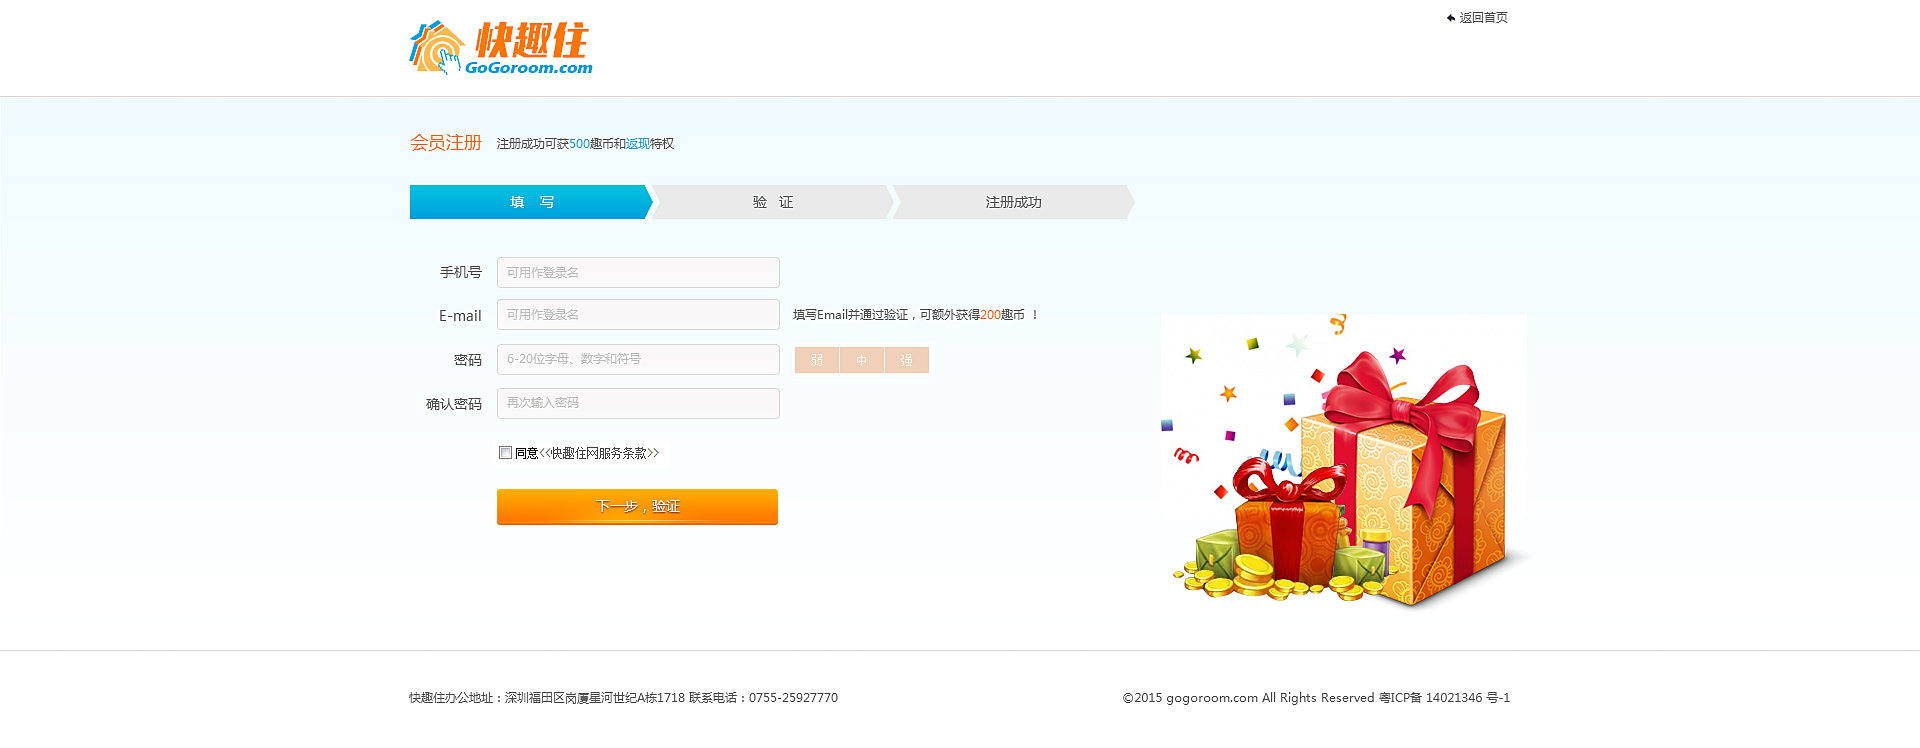Image resolution: width=1920 pixels, height=748 pixels.
Task: Focus the 密码 password field
Action: tap(638, 359)
